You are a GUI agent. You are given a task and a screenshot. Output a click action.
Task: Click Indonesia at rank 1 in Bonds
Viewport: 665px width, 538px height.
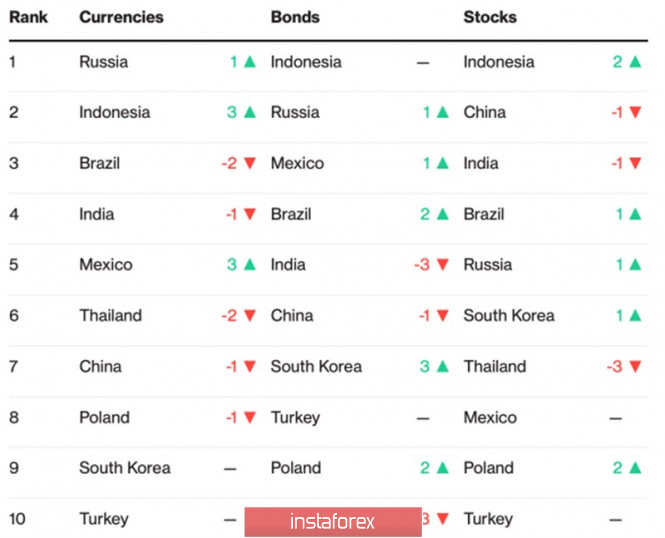tap(306, 62)
